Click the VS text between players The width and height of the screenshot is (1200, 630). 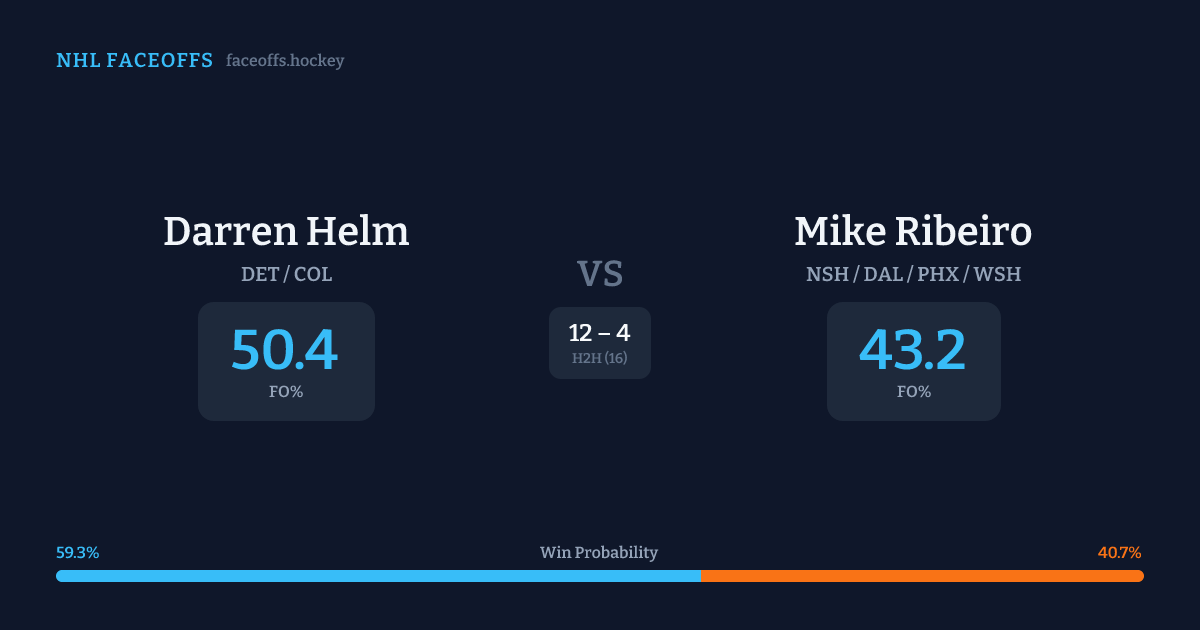(600, 274)
